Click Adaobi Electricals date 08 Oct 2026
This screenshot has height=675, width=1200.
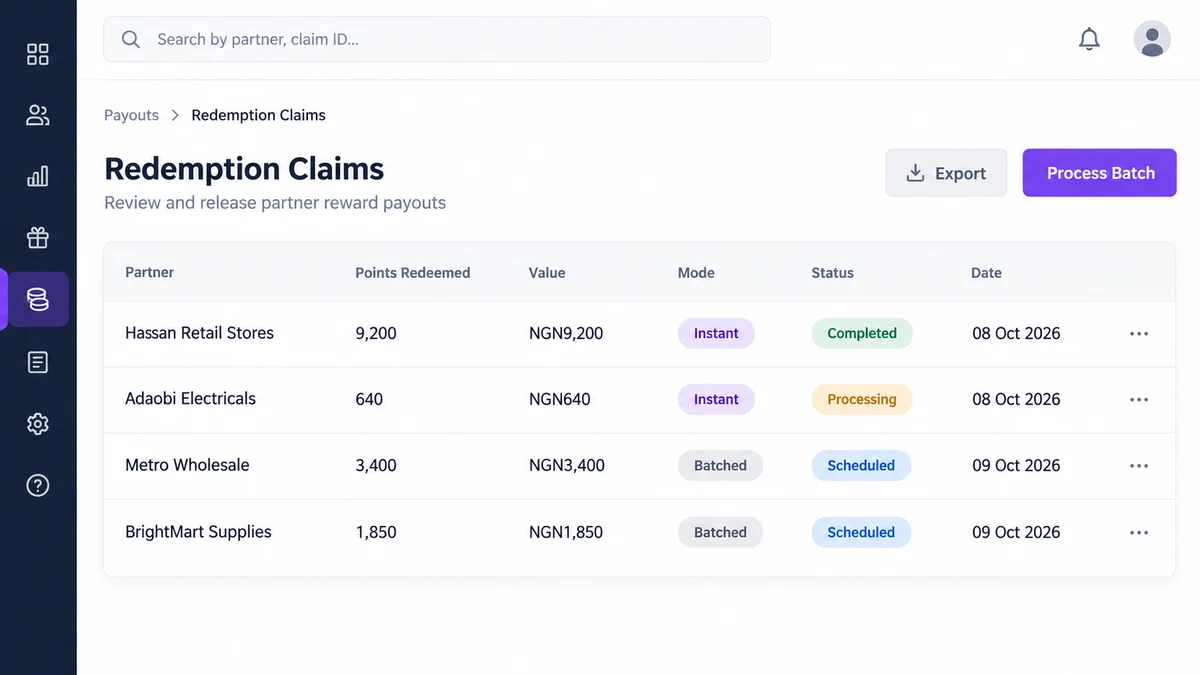(x=1016, y=399)
